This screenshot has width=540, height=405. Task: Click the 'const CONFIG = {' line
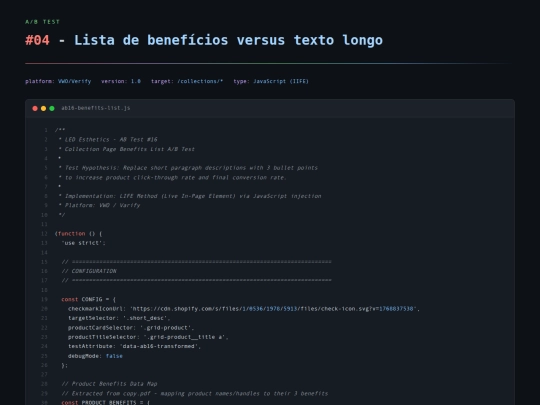point(89,299)
